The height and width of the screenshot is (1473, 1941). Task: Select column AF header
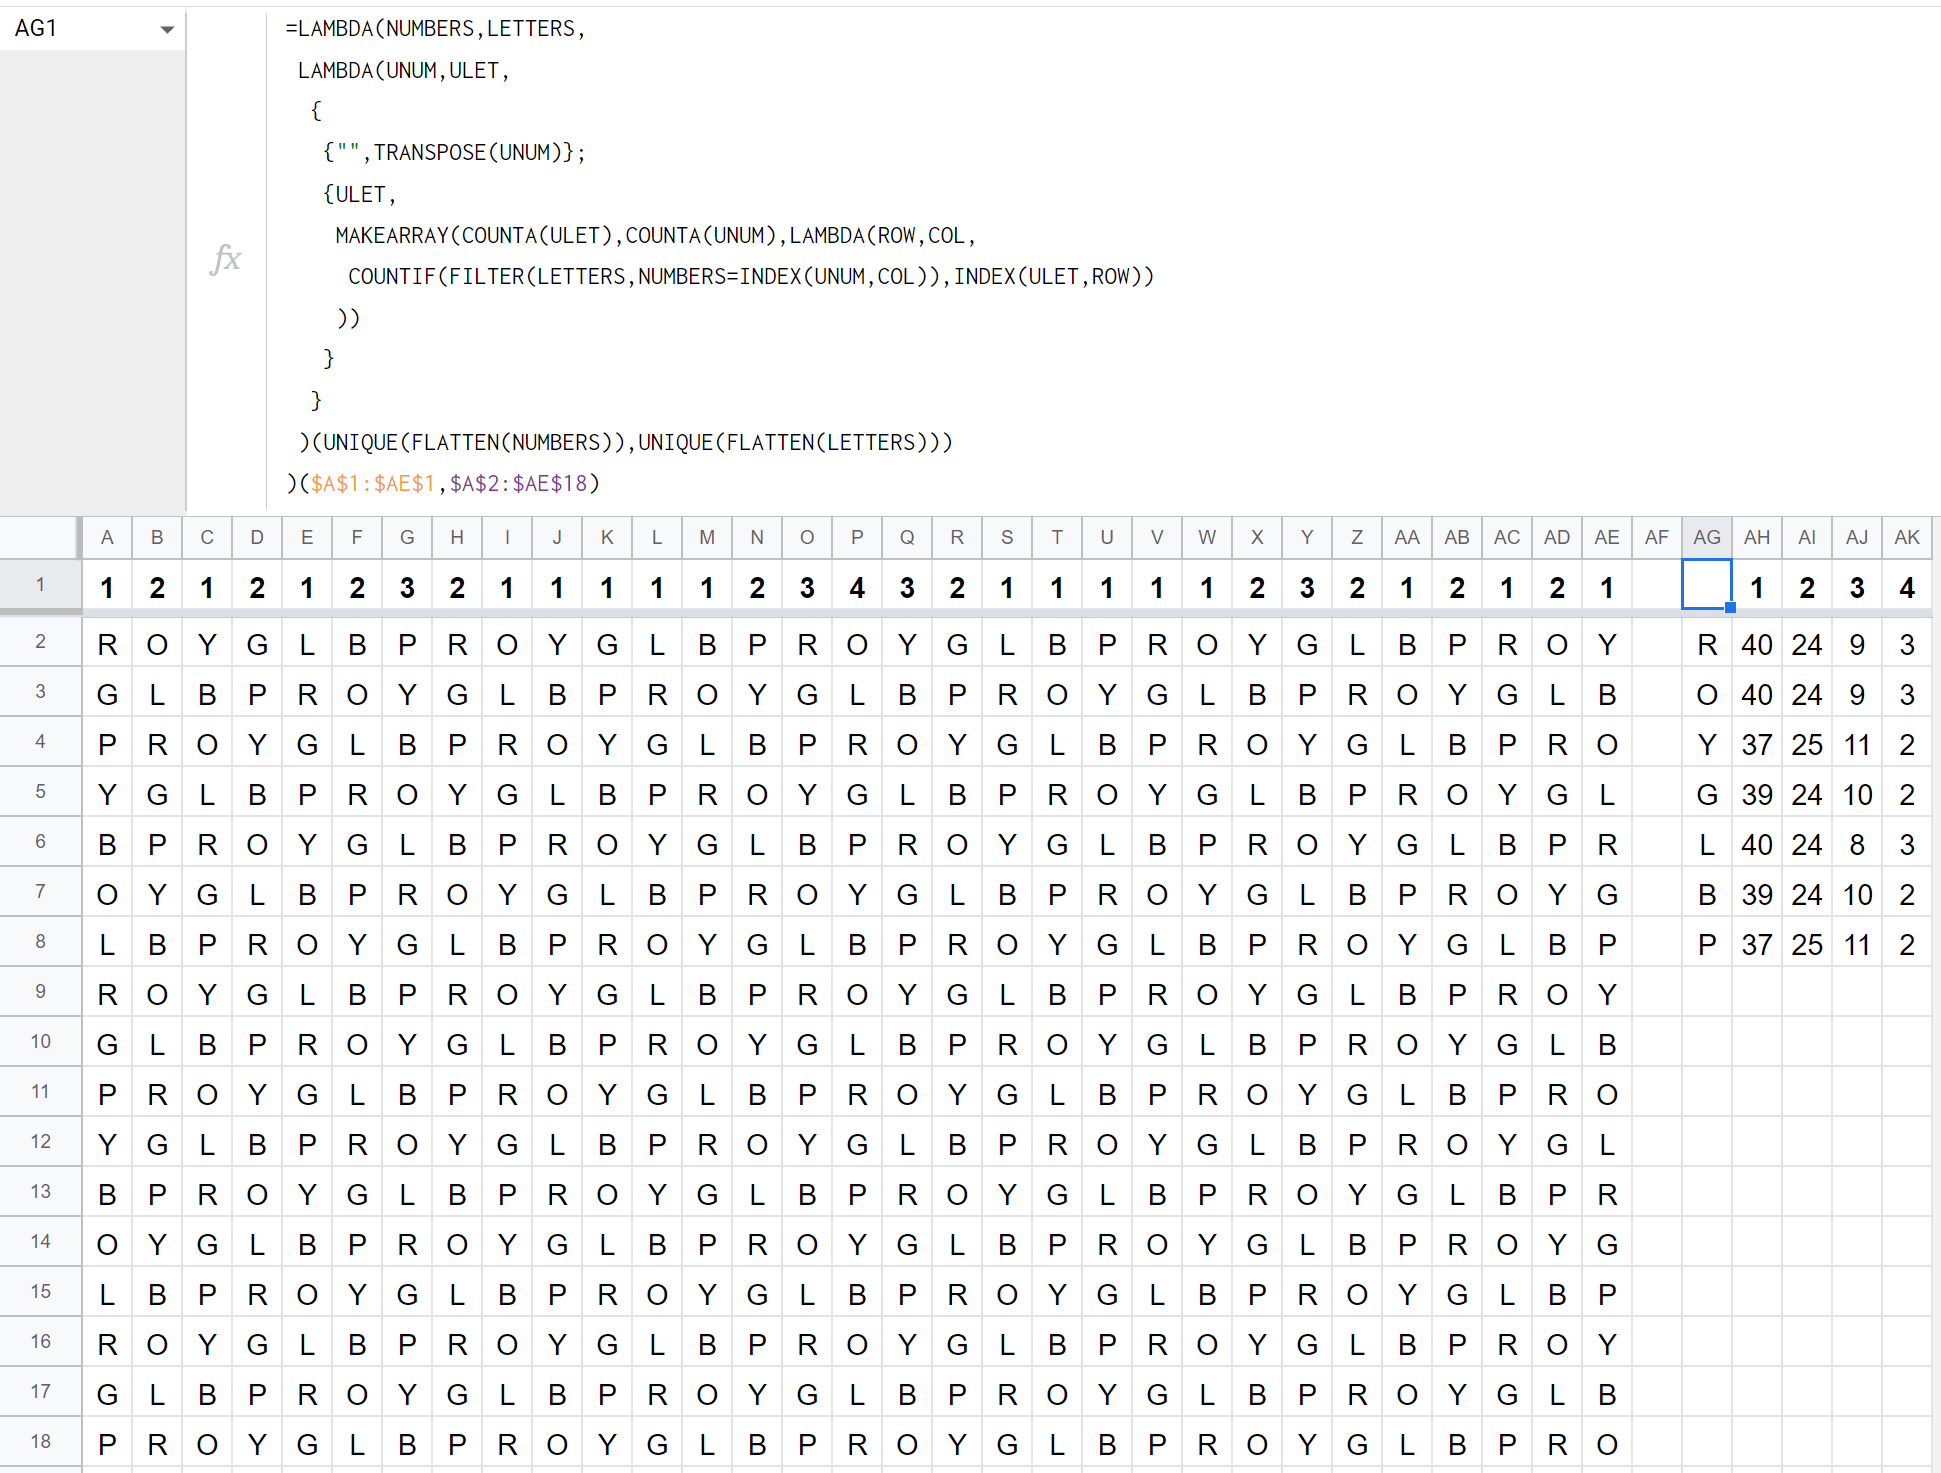tap(1657, 538)
